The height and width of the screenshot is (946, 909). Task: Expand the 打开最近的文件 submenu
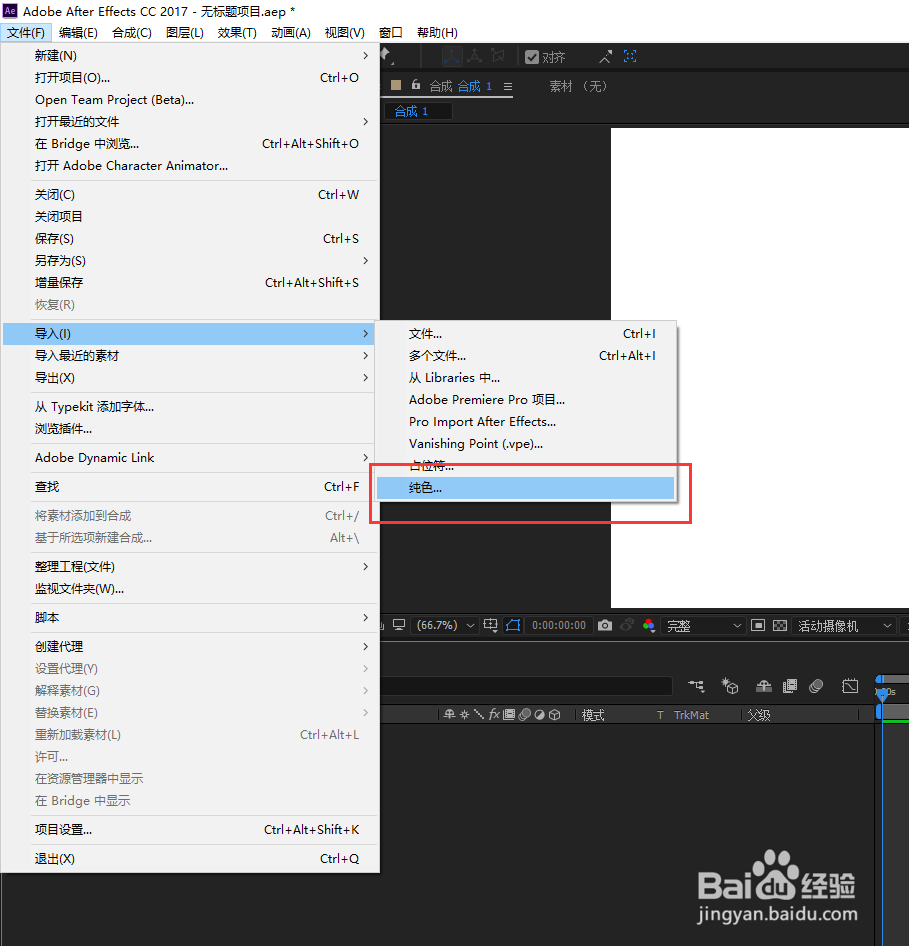pos(189,121)
